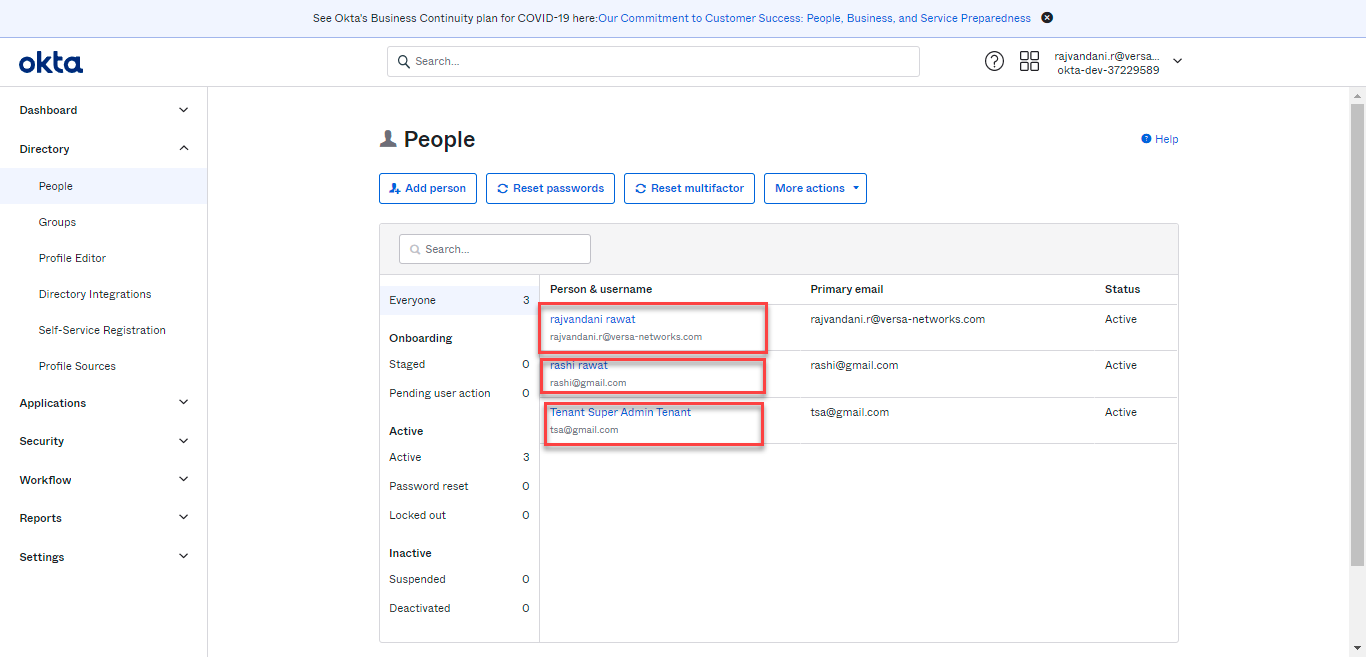
Task: Click the top global Search field
Action: 653,61
